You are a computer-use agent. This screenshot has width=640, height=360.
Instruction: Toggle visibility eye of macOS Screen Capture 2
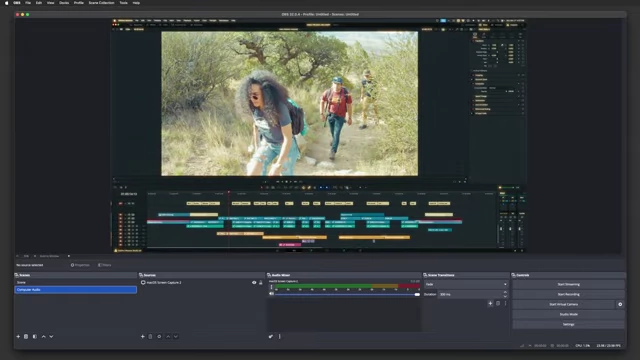[254, 282]
